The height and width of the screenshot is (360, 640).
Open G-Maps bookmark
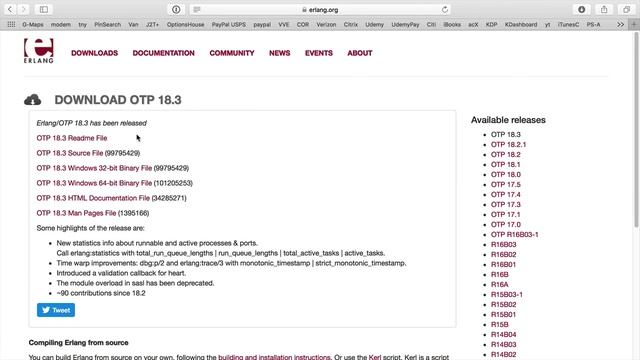click(x=33, y=24)
